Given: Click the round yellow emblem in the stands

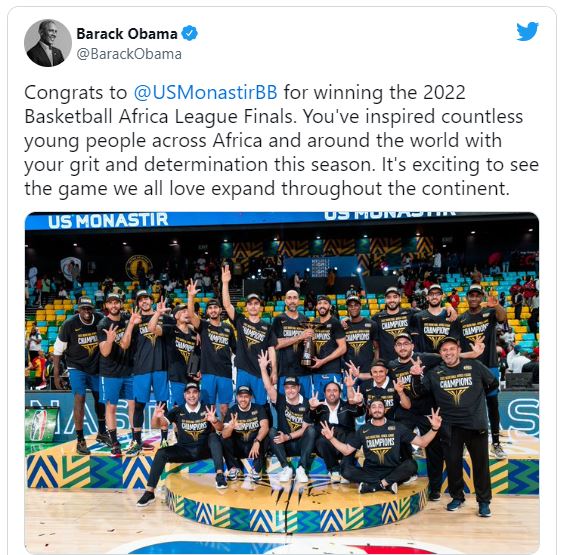Looking at the screenshot, I should coord(139,267).
